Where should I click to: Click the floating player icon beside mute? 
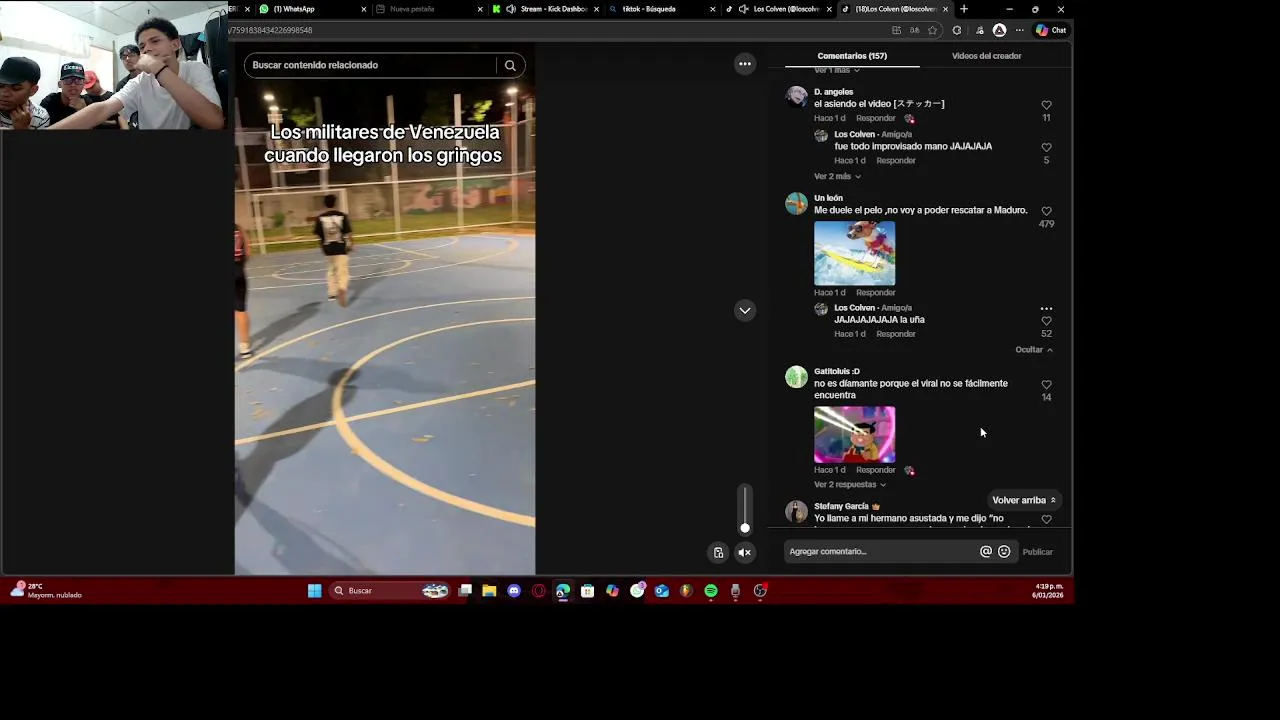pos(718,552)
